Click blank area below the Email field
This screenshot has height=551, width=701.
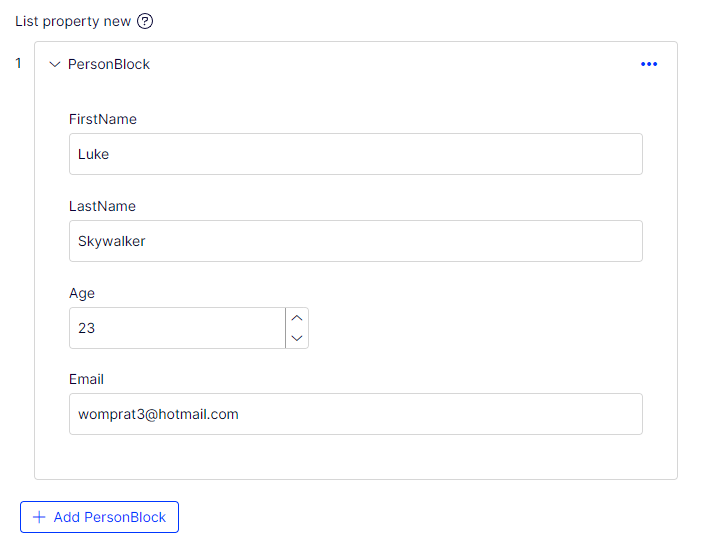355,456
